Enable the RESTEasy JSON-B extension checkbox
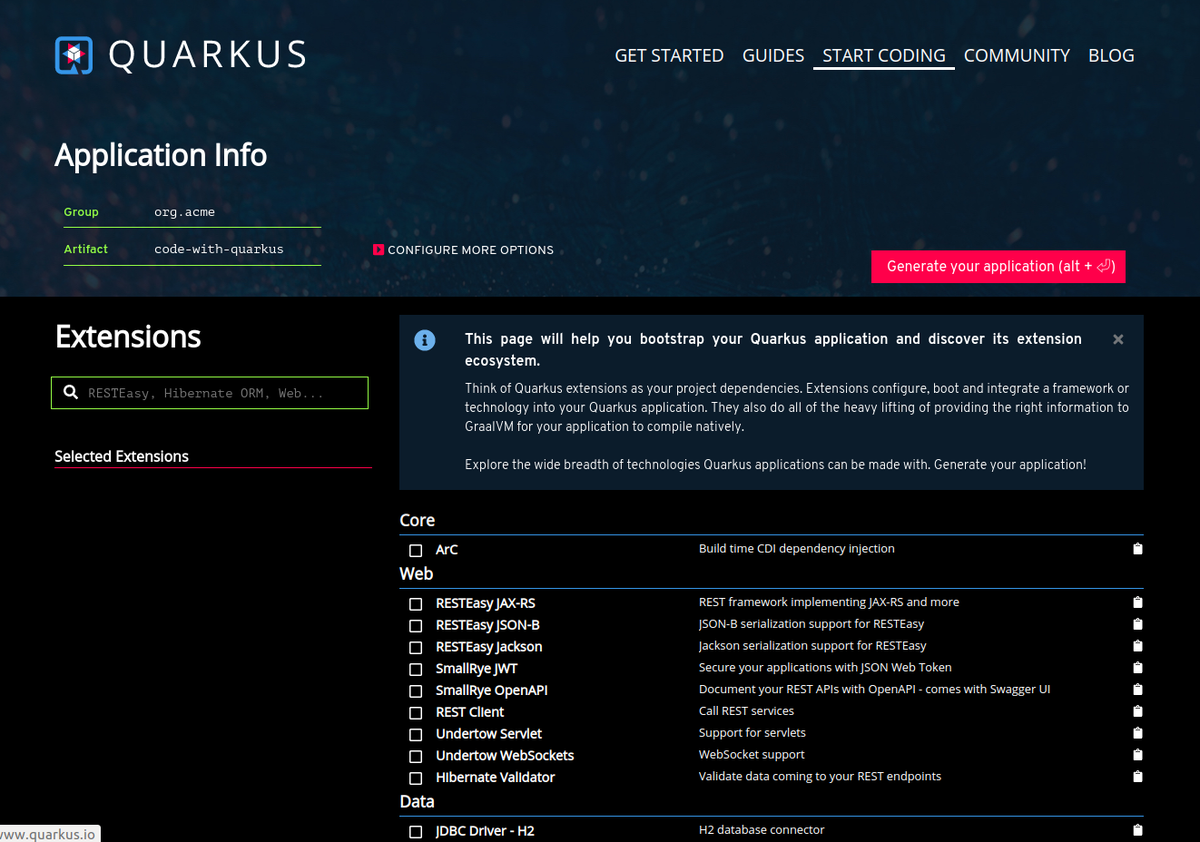 pyautogui.click(x=416, y=626)
